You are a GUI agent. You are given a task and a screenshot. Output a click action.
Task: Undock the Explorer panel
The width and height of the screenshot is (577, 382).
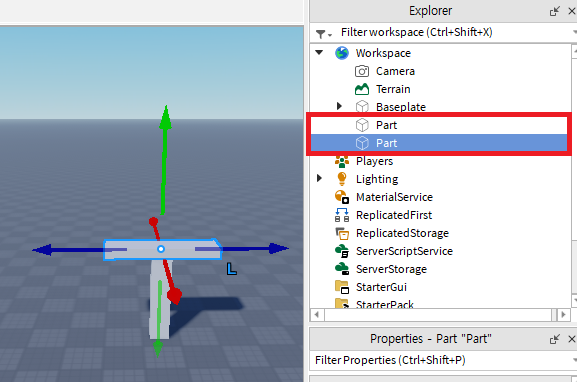(x=554, y=11)
